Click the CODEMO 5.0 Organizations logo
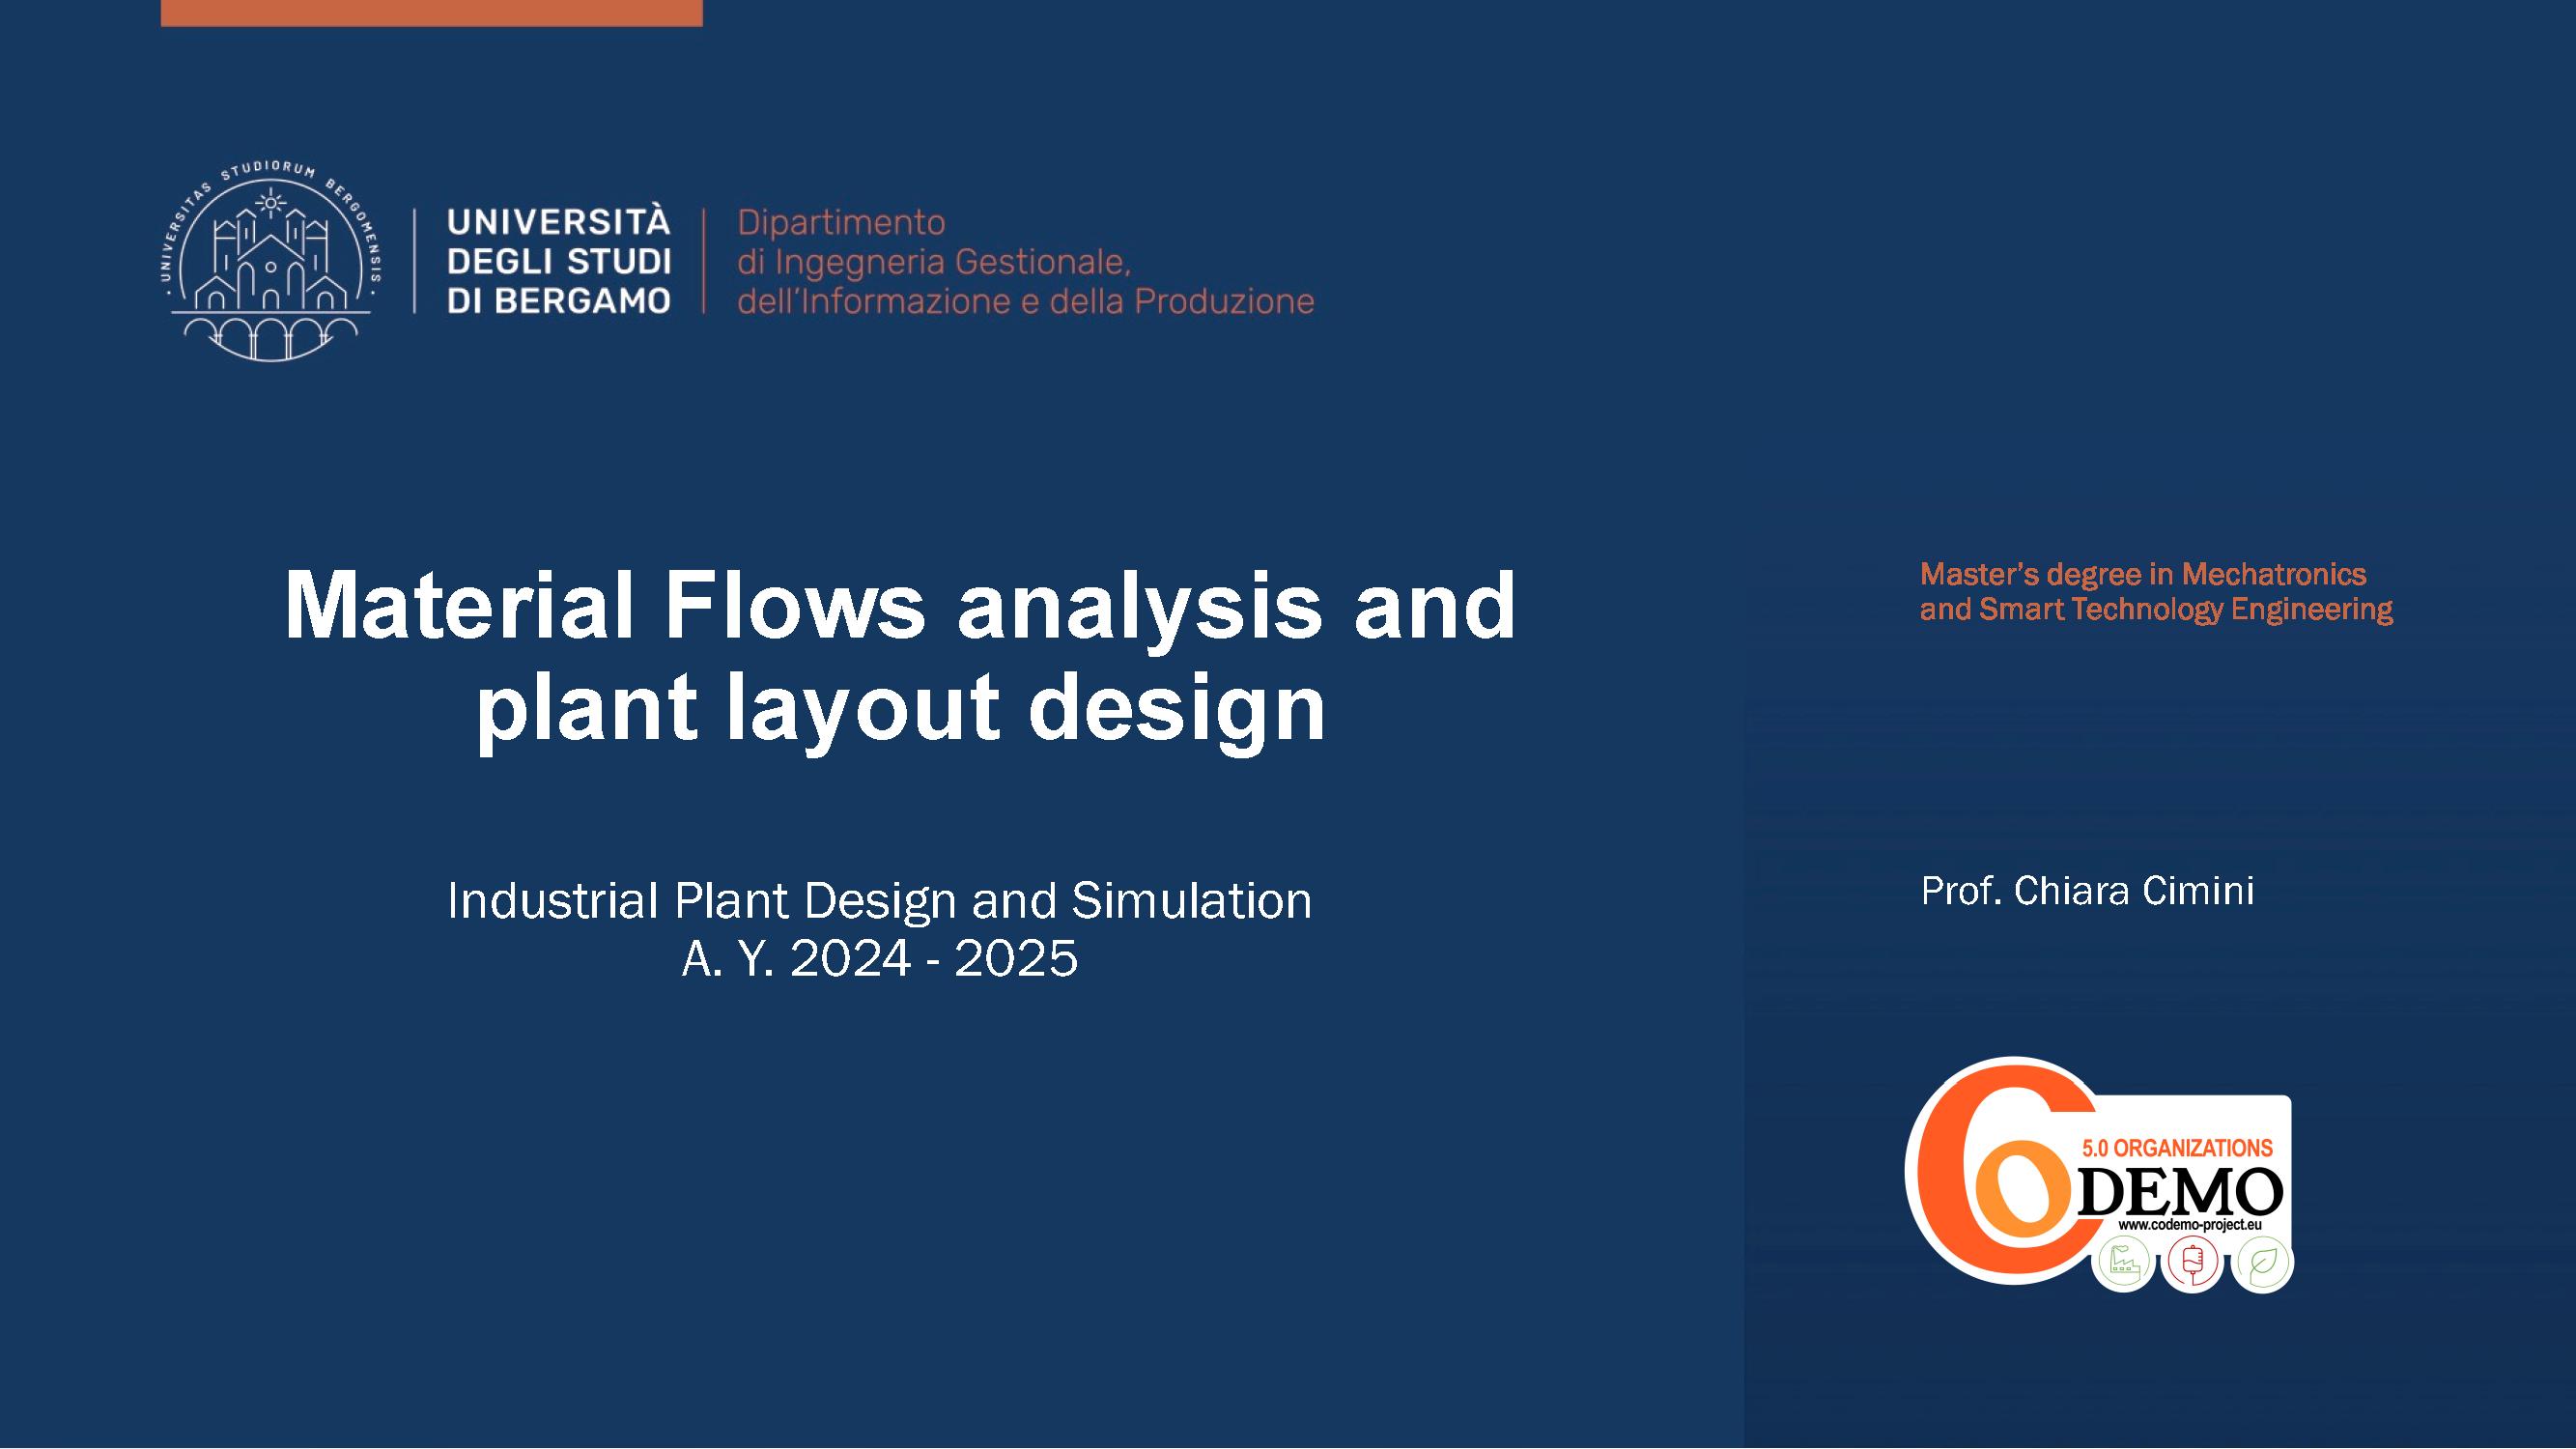 point(2099,1175)
